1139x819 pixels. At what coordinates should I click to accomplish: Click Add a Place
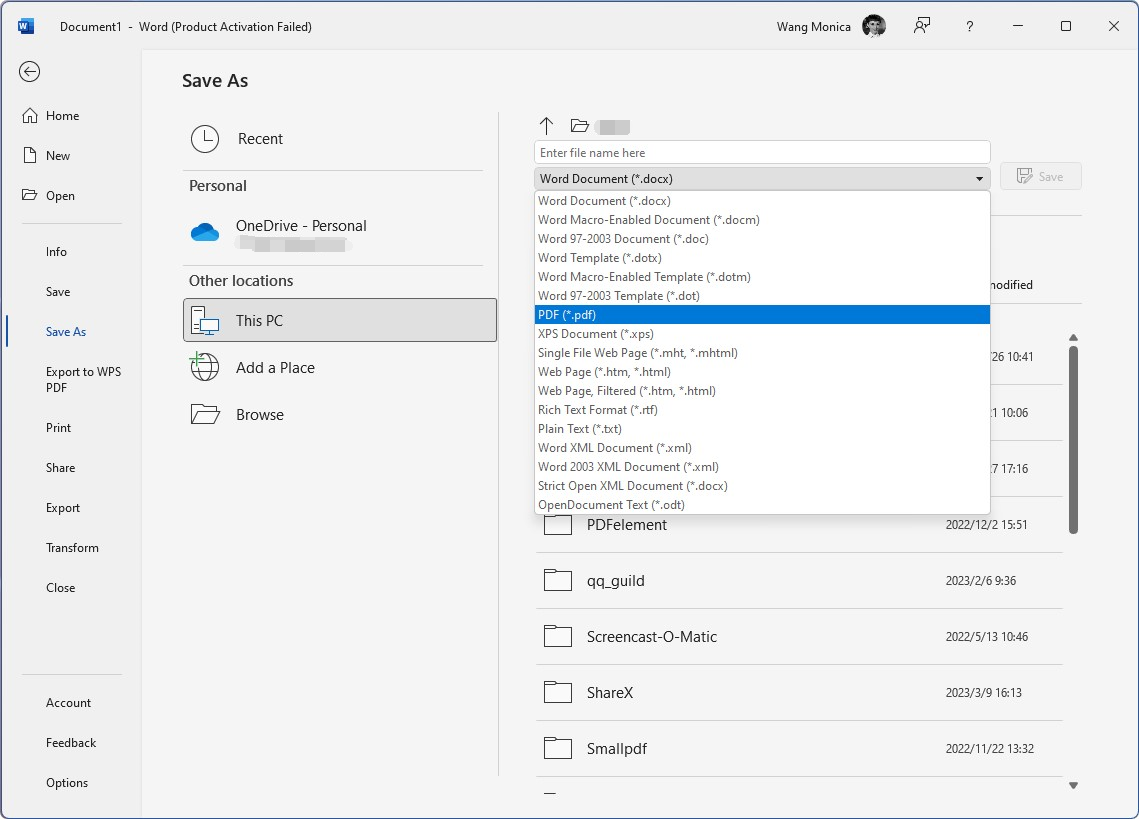(340, 368)
